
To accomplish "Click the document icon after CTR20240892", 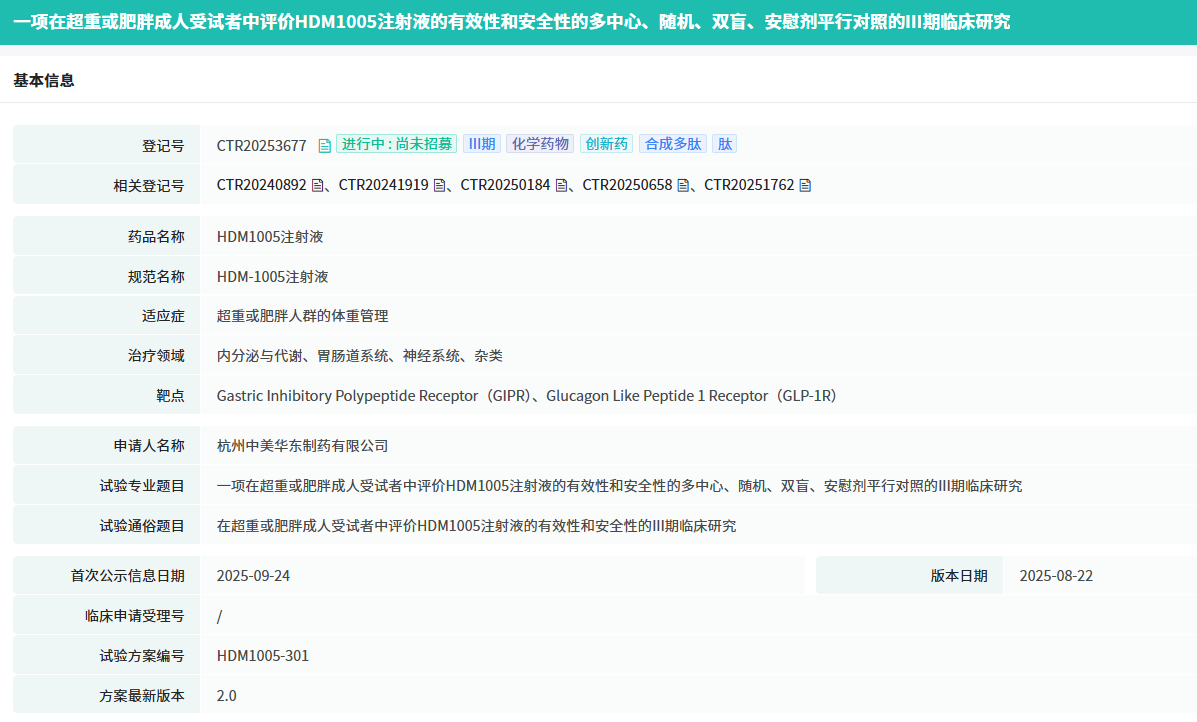I will point(317,185).
